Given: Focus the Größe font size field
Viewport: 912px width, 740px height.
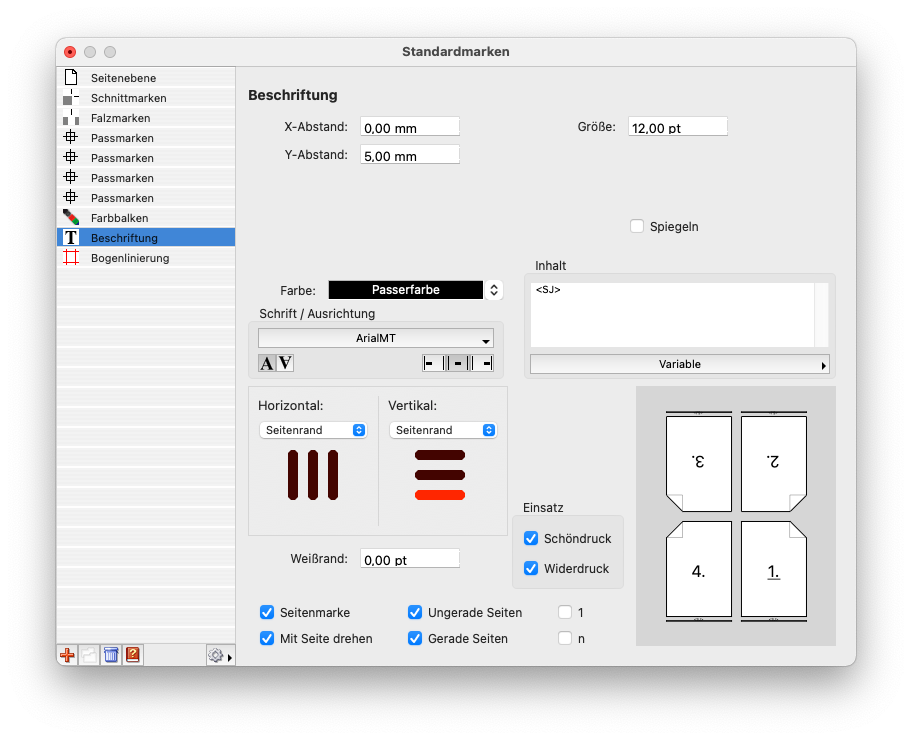Looking at the screenshot, I should point(678,127).
